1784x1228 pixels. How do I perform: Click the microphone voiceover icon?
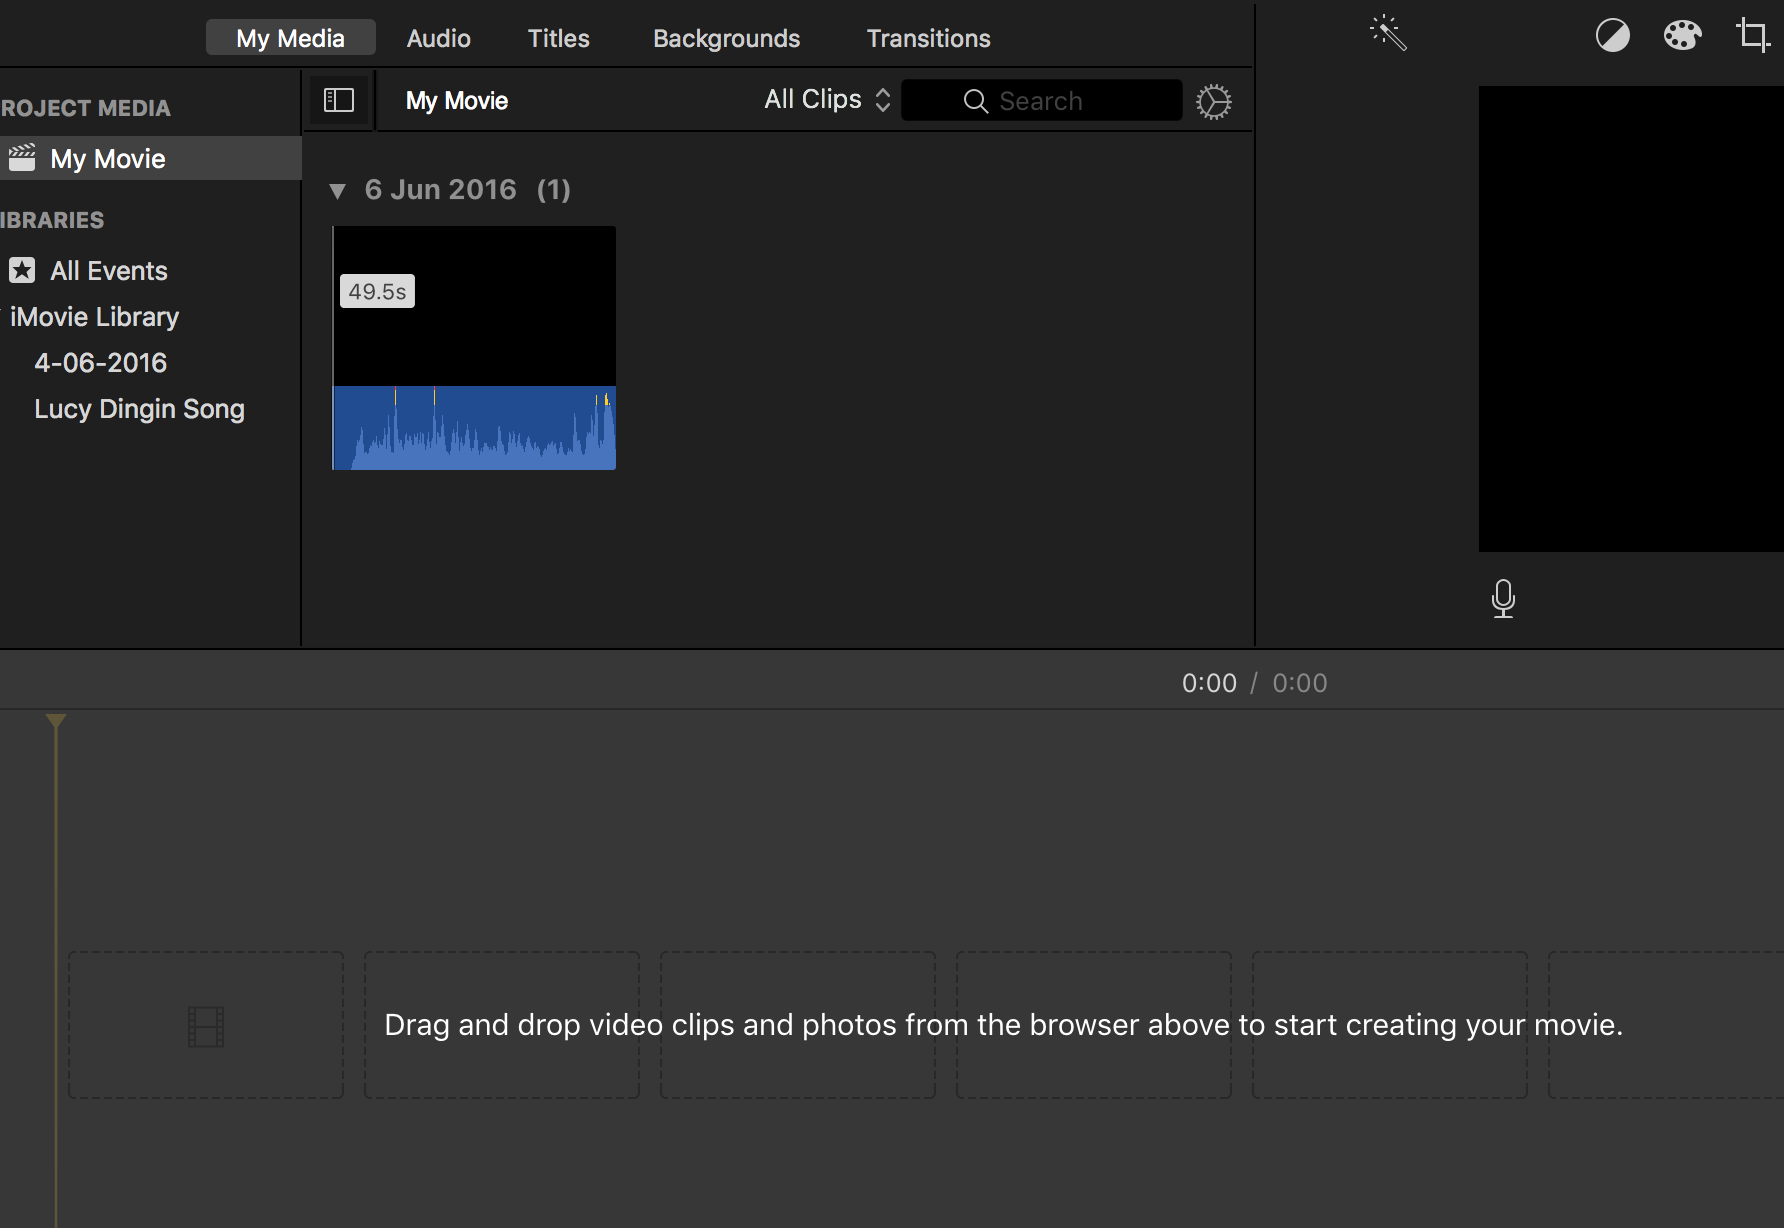click(1502, 598)
